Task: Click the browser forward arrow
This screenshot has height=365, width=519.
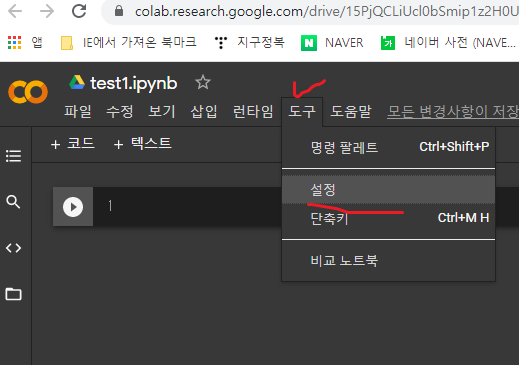Action: click(x=47, y=11)
